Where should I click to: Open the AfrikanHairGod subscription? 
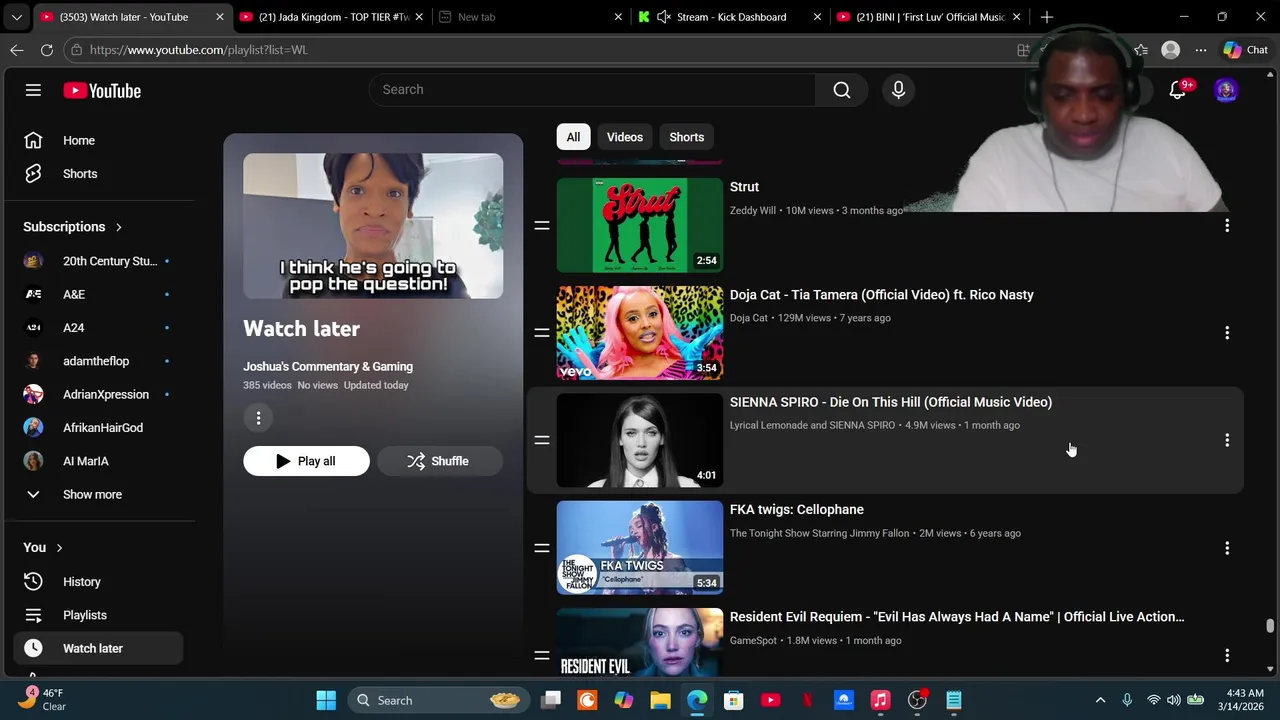tap(98, 428)
